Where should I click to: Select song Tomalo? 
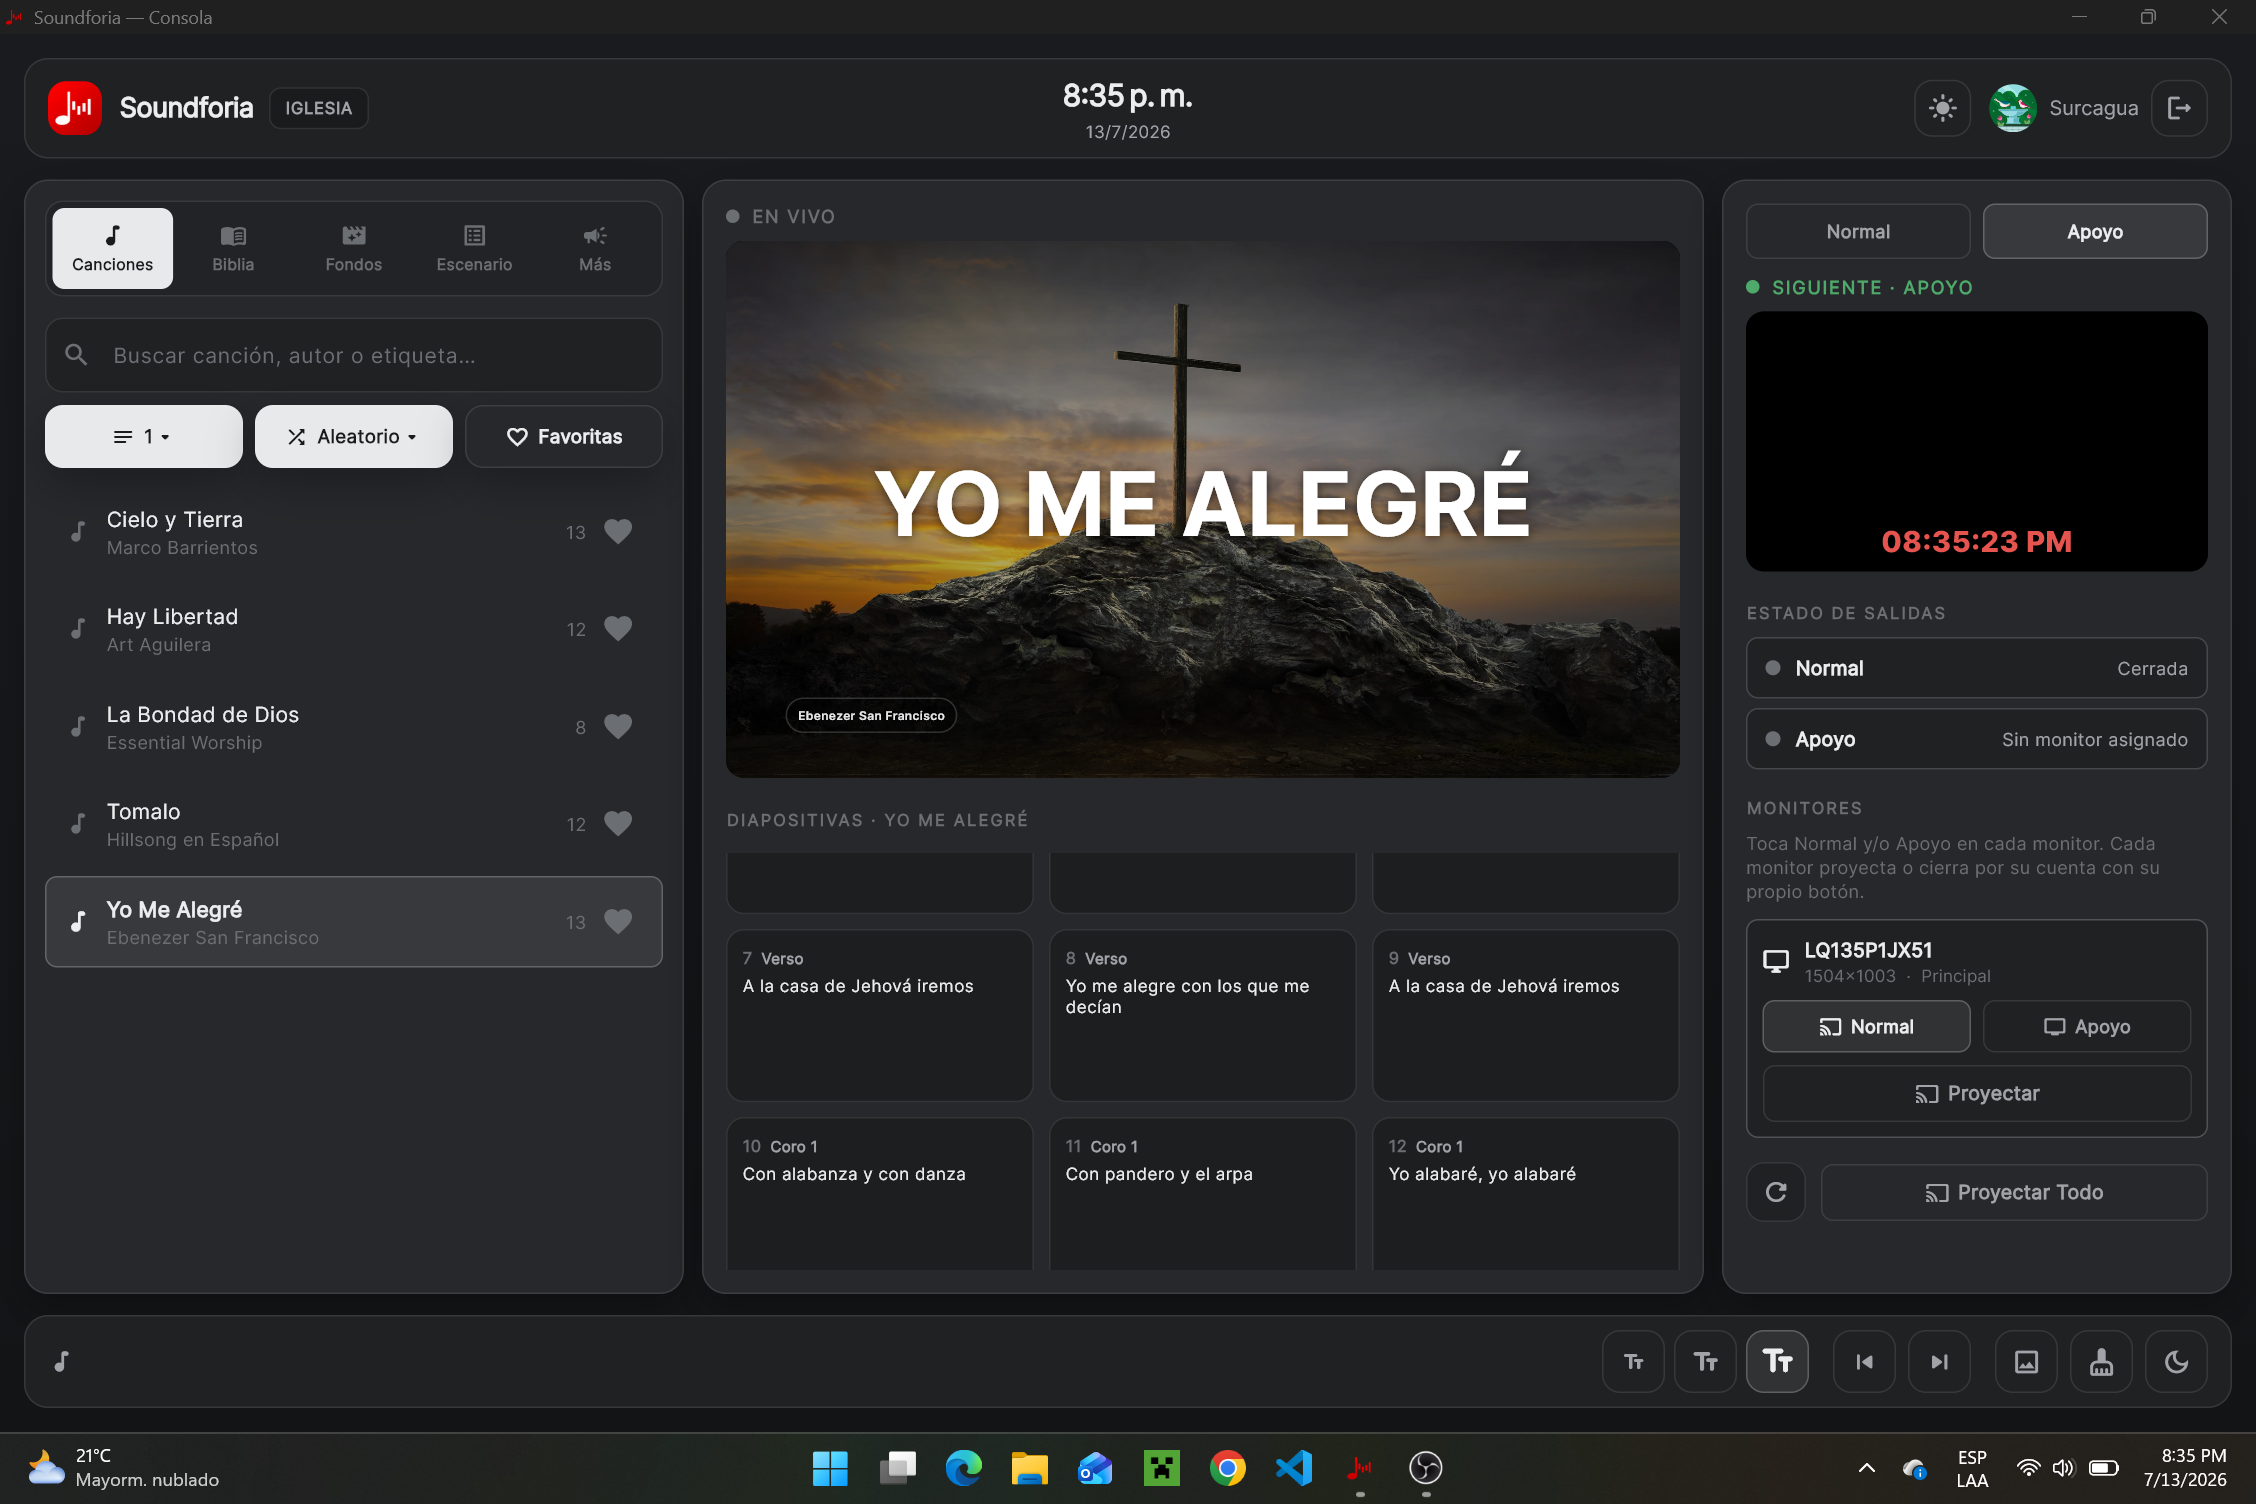pyautogui.click(x=353, y=824)
